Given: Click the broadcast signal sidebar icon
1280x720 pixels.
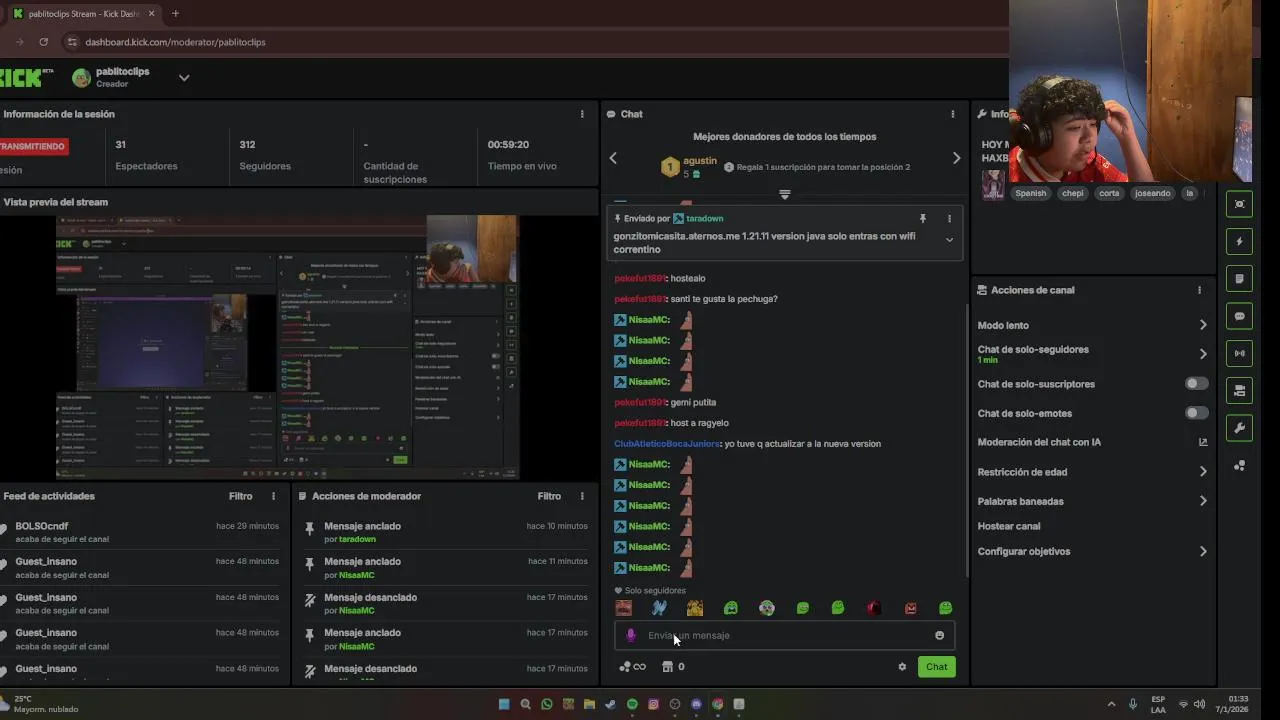Looking at the screenshot, I should coord(1240,353).
